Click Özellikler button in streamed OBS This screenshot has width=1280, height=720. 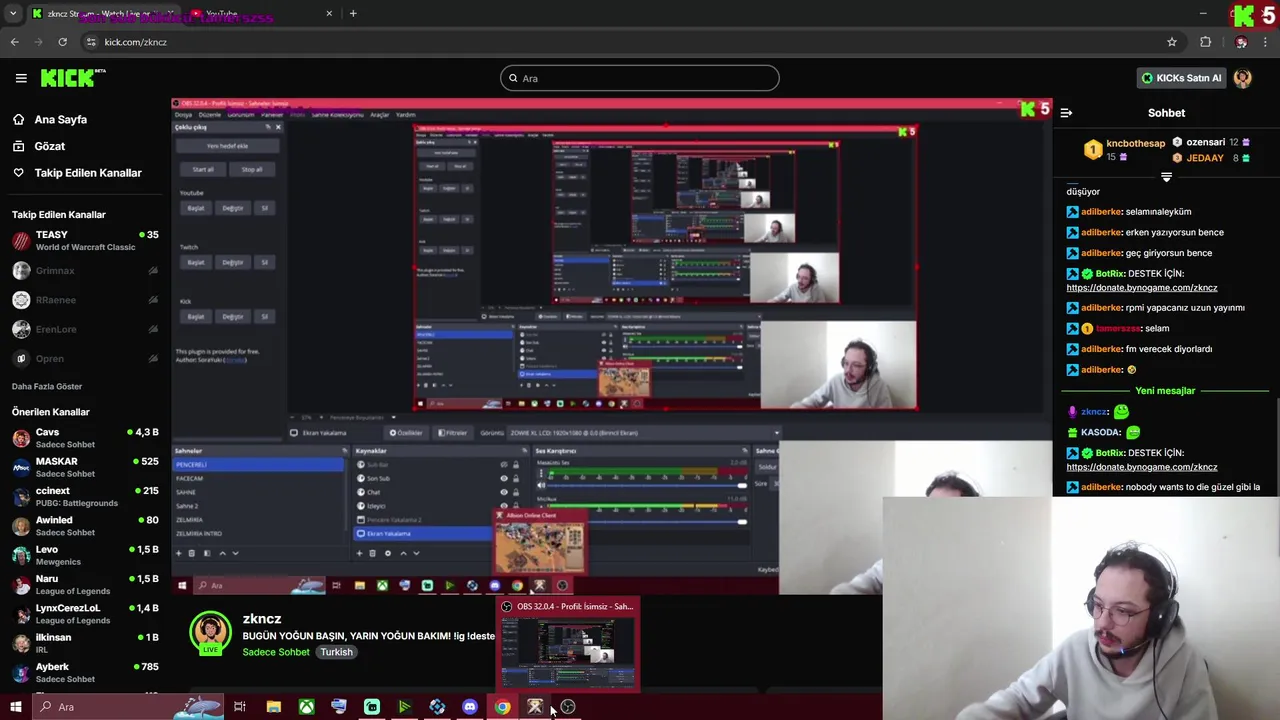[407, 433]
